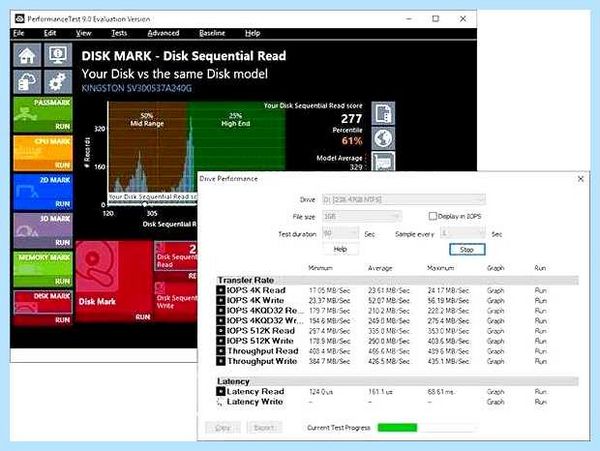
Task: Click the Latency section header
Action: pos(397,381)
